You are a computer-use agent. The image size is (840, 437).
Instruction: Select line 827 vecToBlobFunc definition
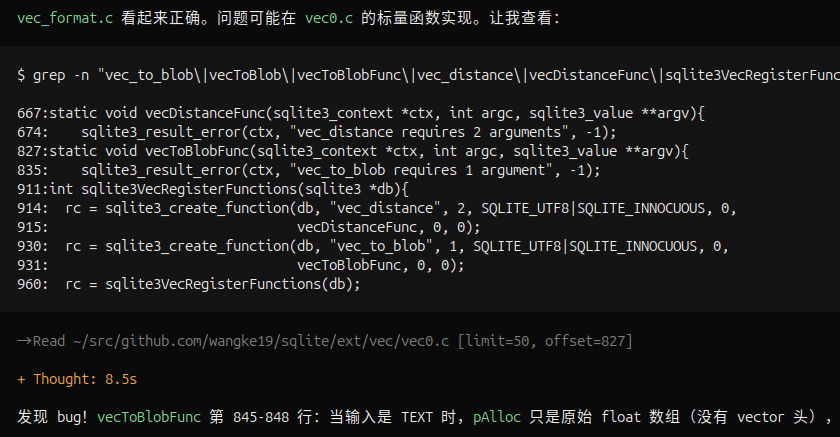(x=353, y=151)
